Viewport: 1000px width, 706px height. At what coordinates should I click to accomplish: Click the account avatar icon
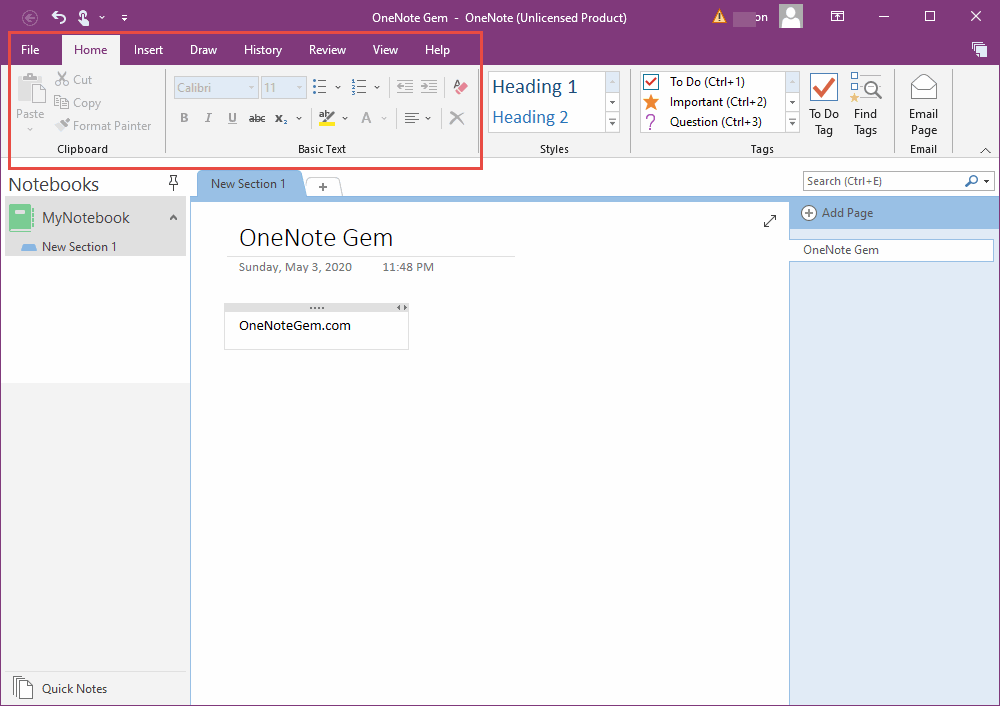791,17
